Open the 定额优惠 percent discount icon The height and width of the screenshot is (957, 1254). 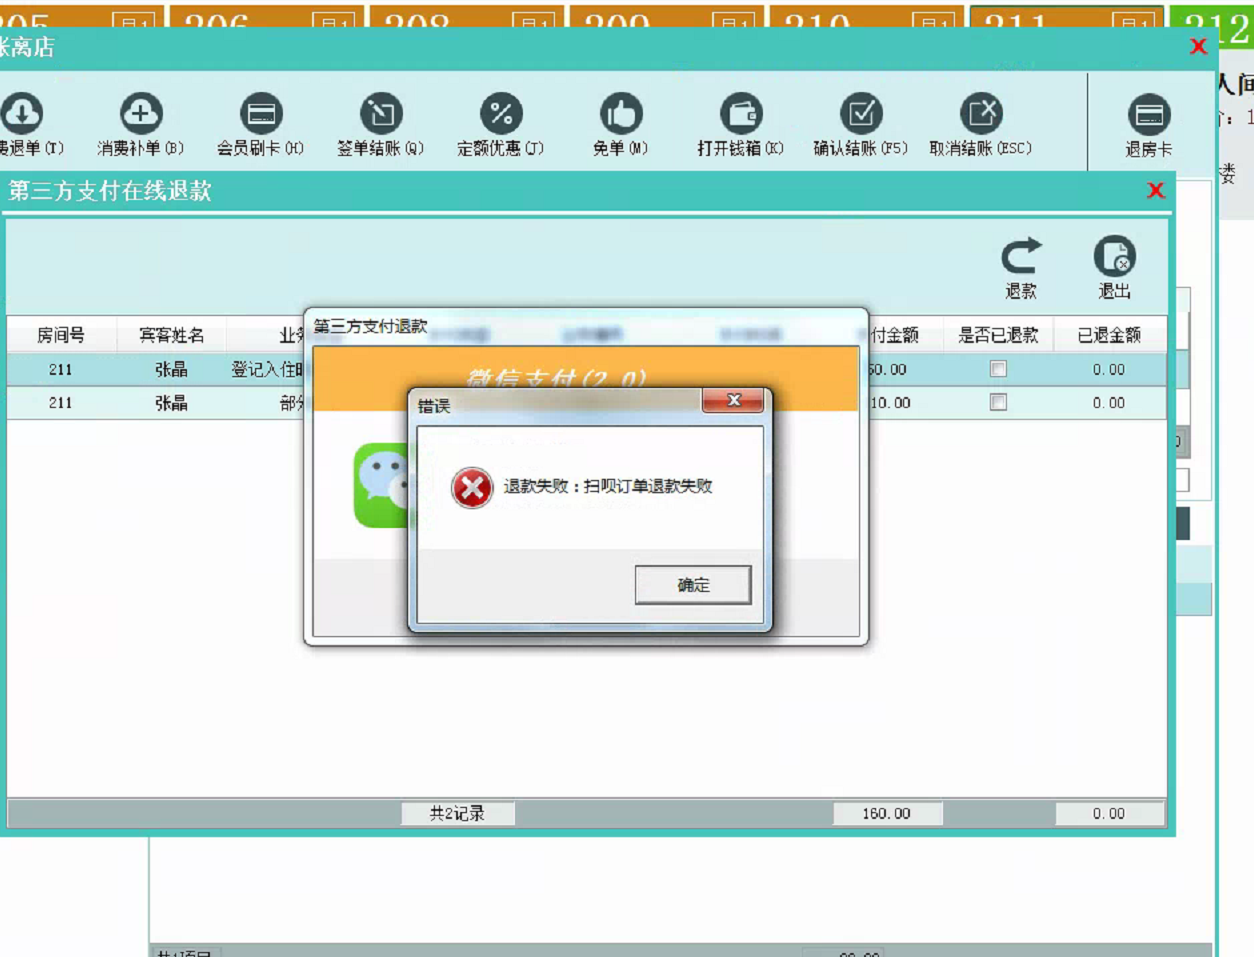click(501, 114)
